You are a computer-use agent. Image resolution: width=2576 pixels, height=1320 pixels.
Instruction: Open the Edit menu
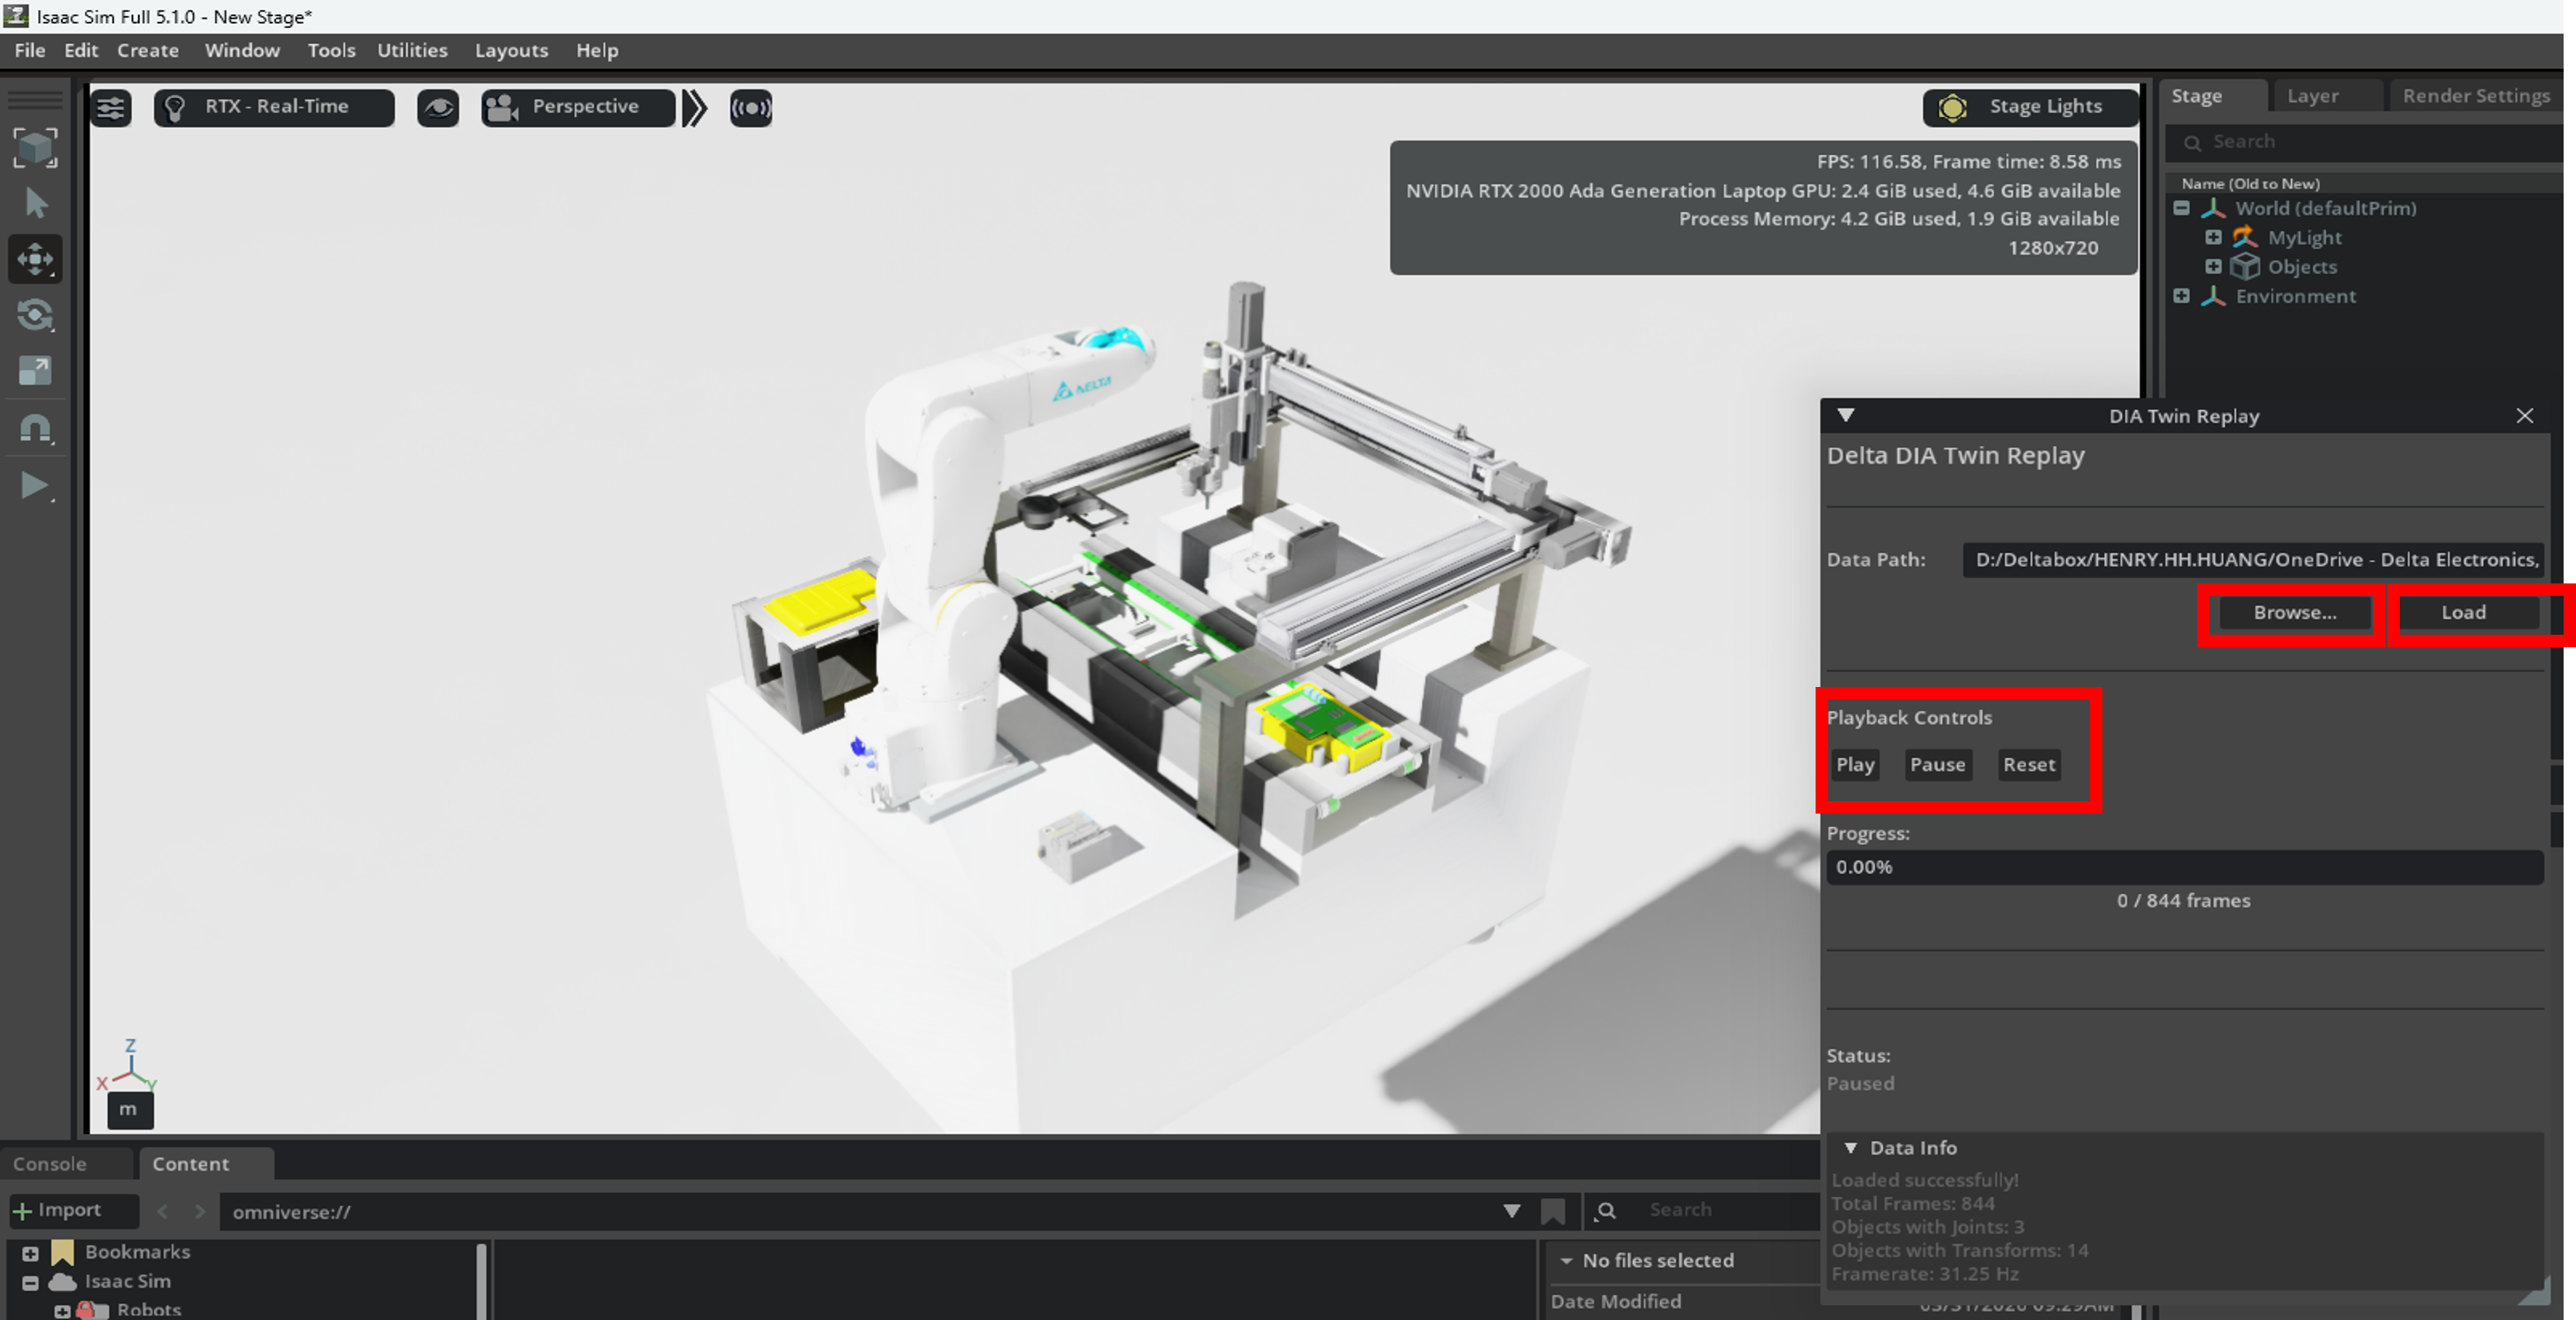click(81, 50)
